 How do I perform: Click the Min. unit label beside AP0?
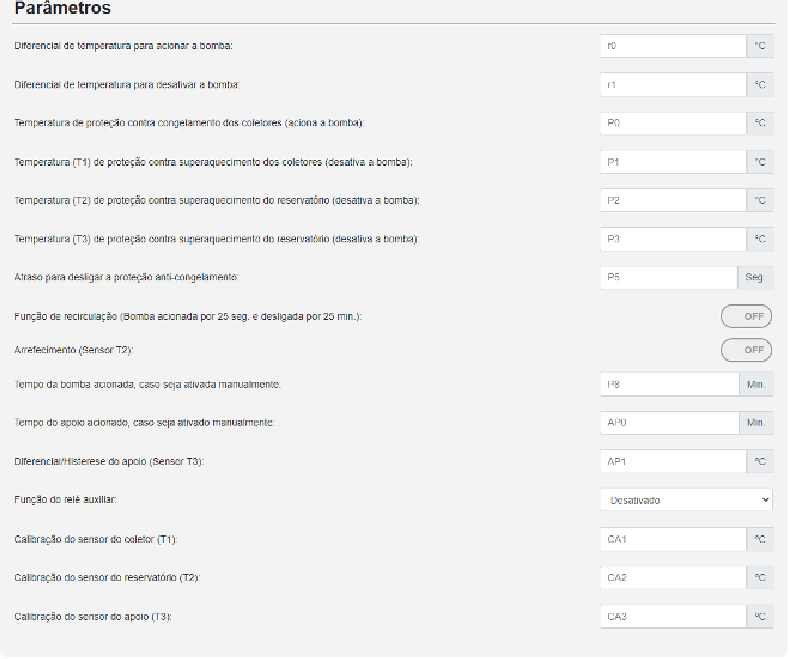tap(755, 422)
